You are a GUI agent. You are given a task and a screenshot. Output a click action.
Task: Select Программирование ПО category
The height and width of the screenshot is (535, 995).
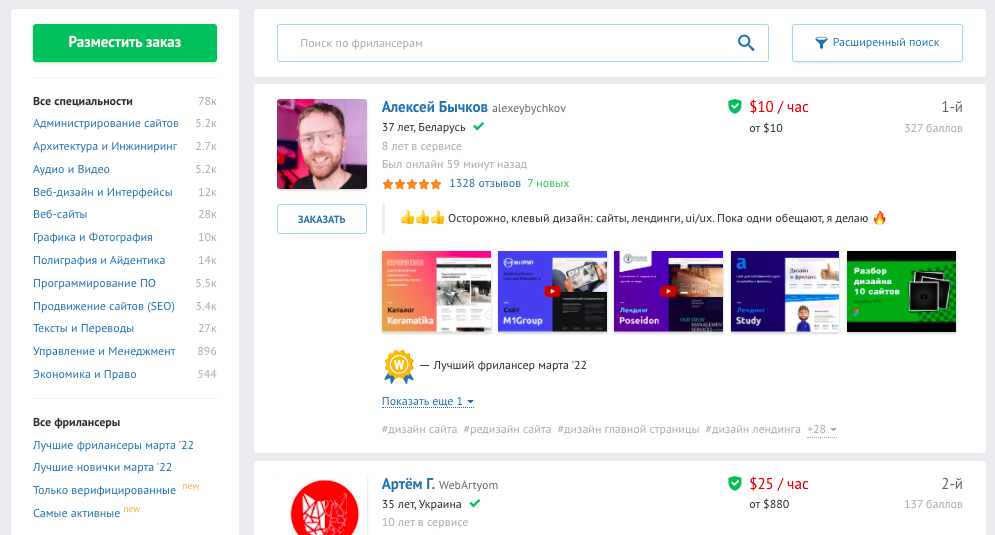[x=95, y=283]
